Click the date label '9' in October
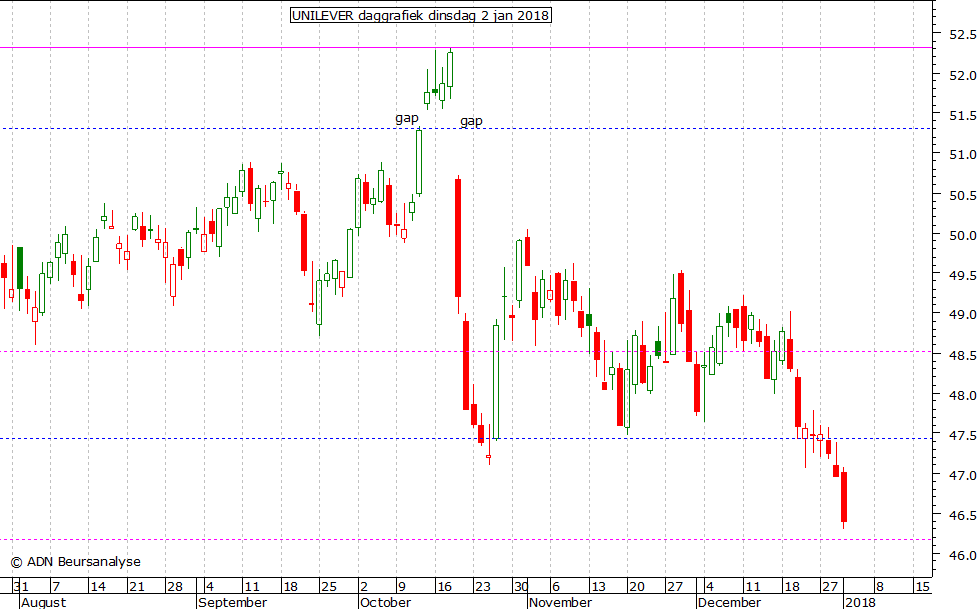 [402, 586]
